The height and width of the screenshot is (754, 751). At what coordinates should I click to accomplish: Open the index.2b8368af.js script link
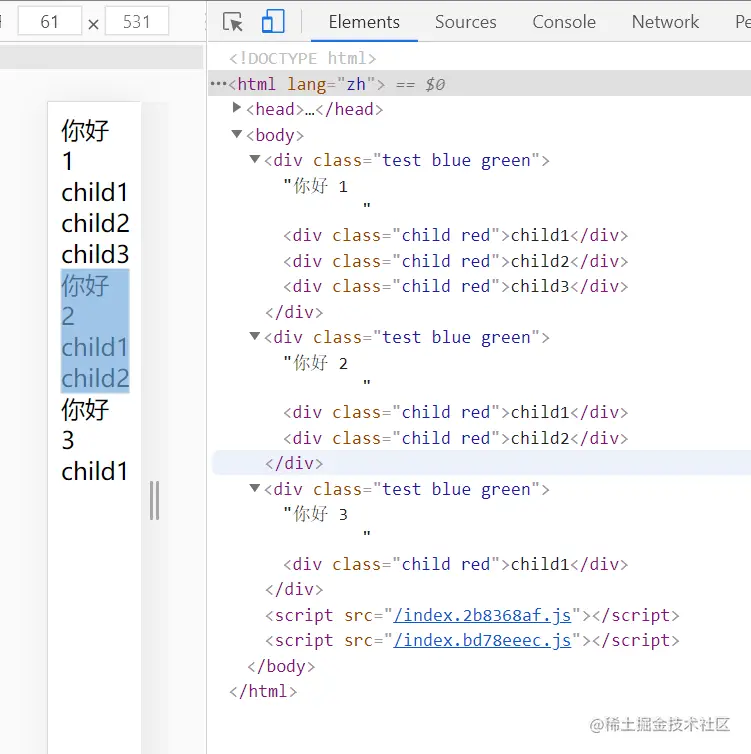click(x=482, y=616)
